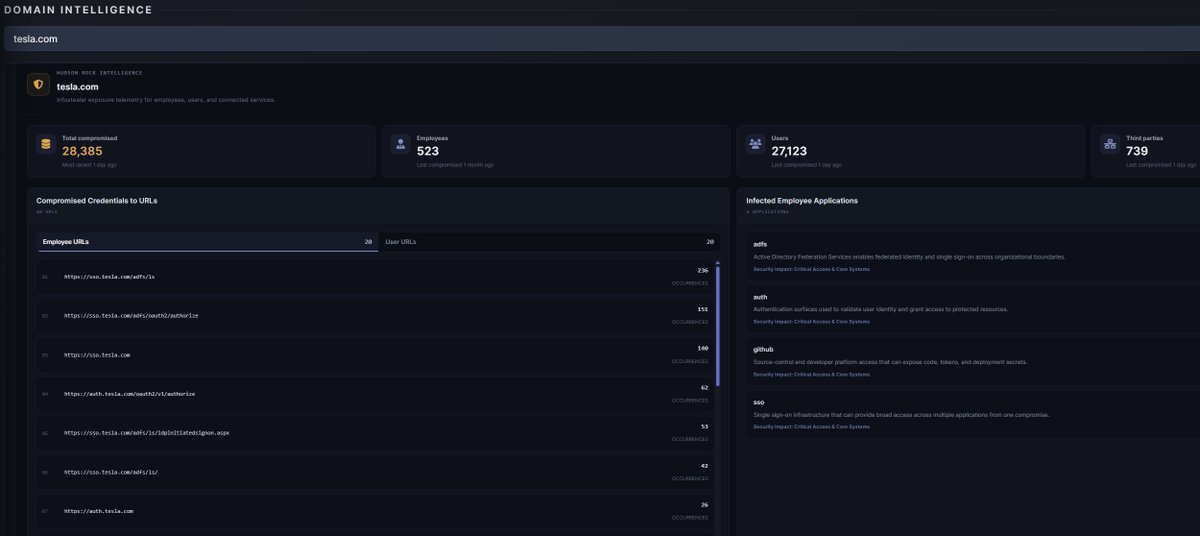This screenshot has height=536, width=1200.
Task: Select the auth.tesla.com/oauth2/v3/authorize row
Action: 375,393
